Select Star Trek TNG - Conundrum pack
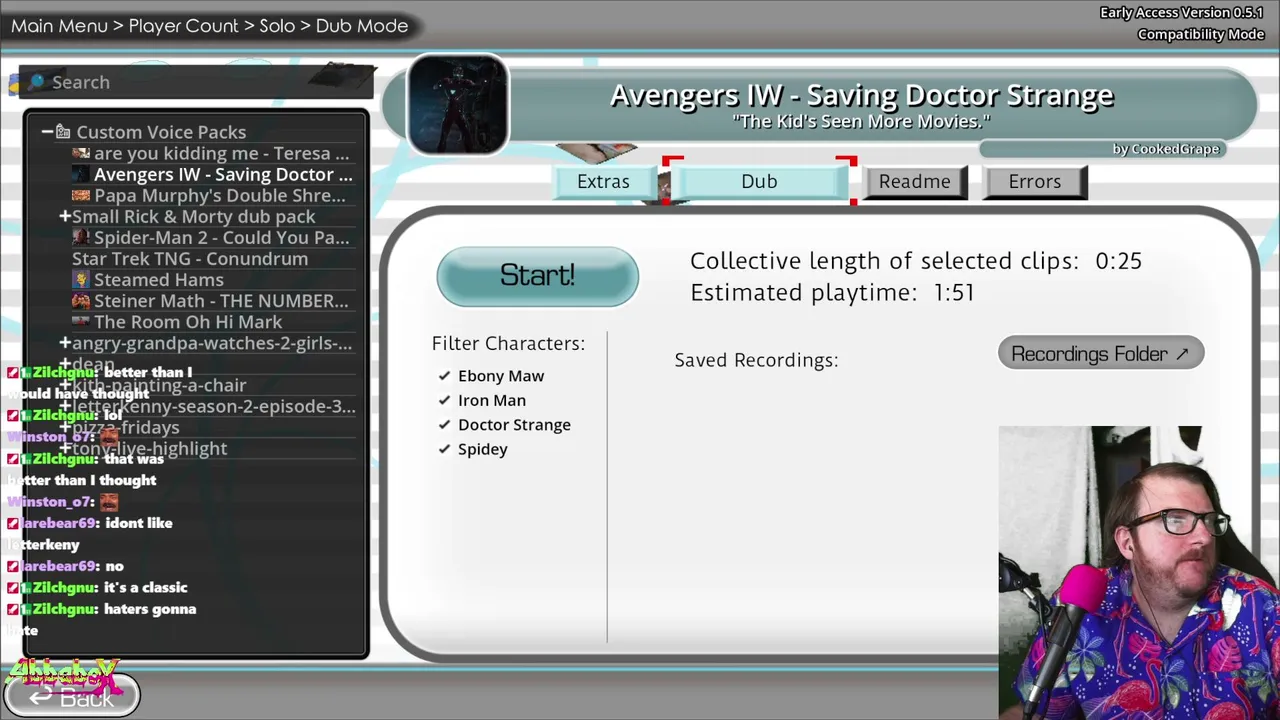This screenshot has width=1280, height=720. pyautogui.click(x=190, y=258)
